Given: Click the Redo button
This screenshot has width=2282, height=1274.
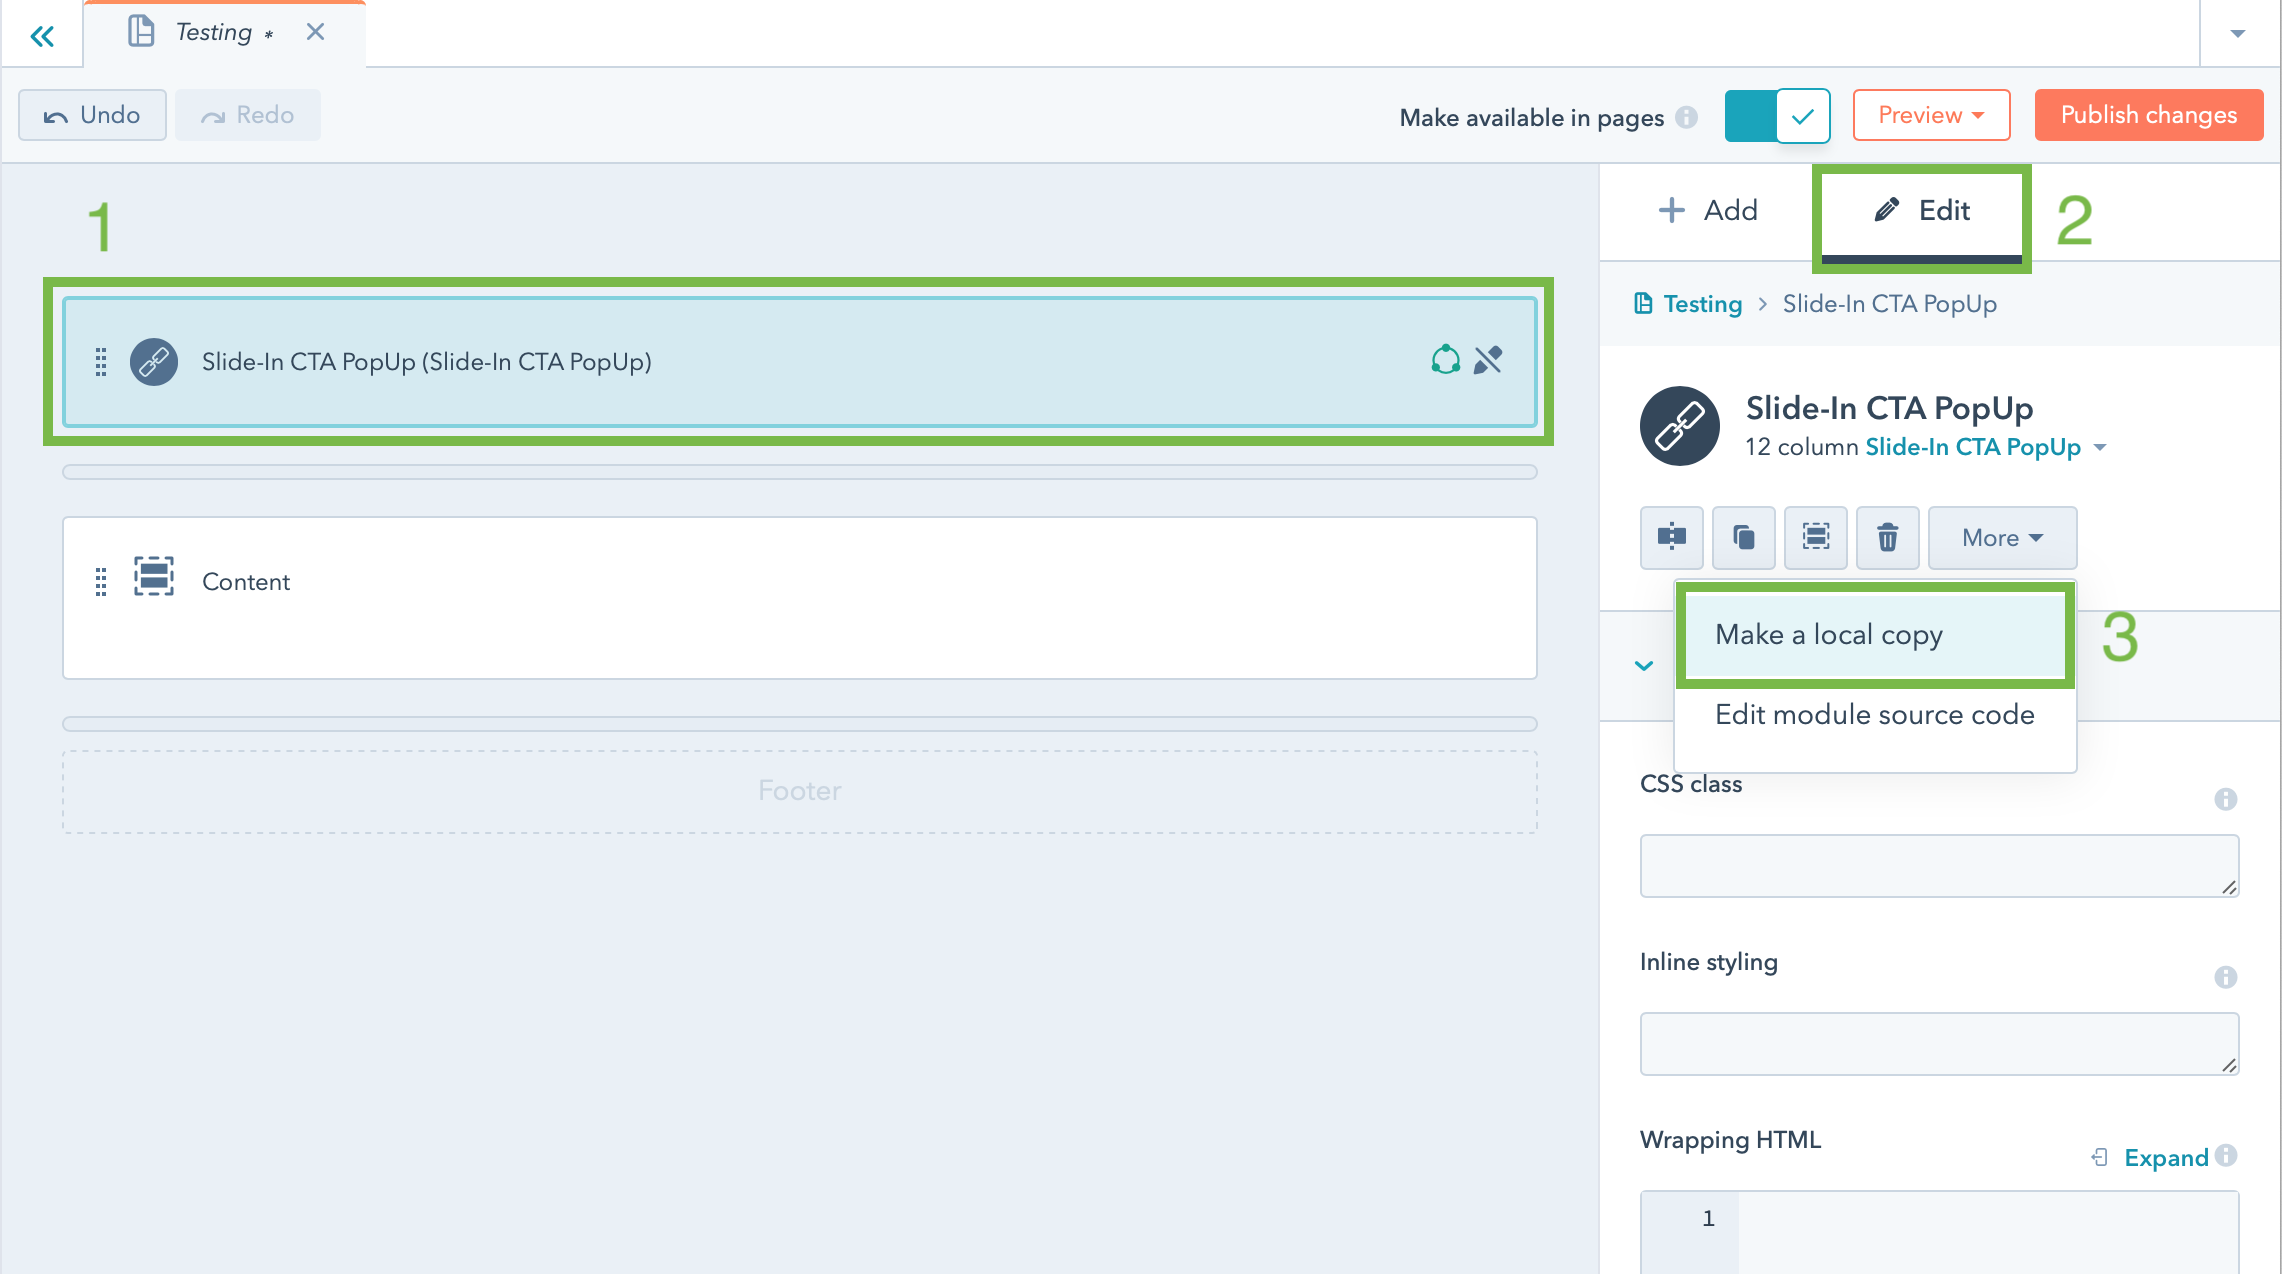Looking at the screenshot, I should point(248,115).
